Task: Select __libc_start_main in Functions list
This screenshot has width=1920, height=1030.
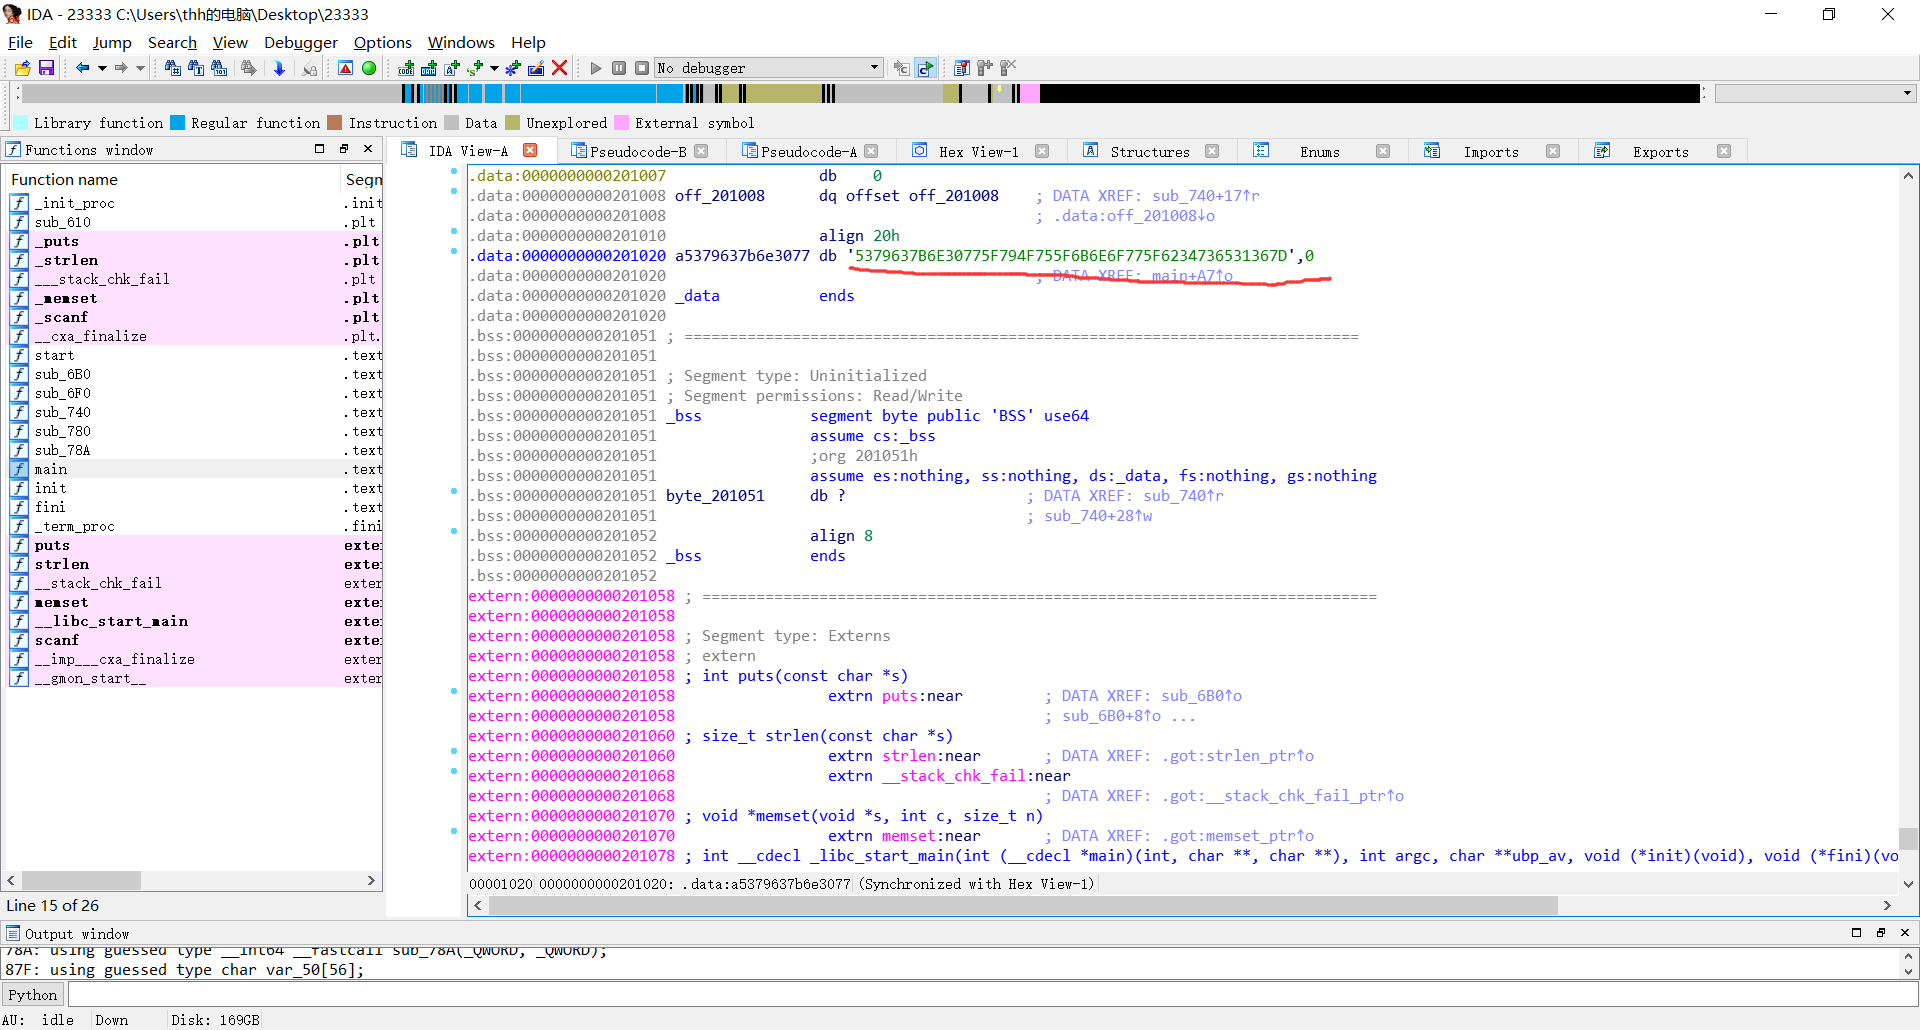Action: tap(195, 621)
